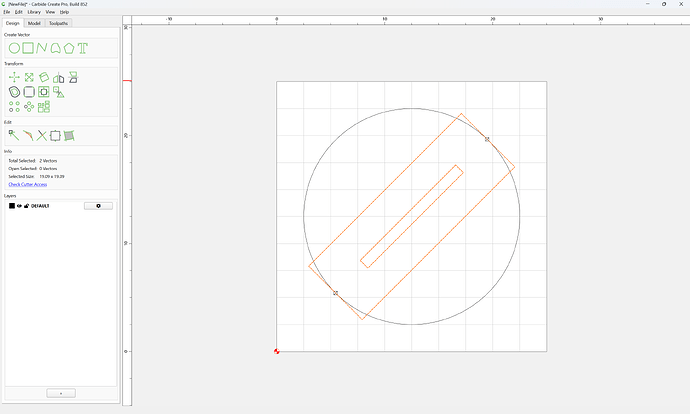Click Check Cutter Access link
The height and width of the screenshot is (414, 690).
tap(28, 184)
